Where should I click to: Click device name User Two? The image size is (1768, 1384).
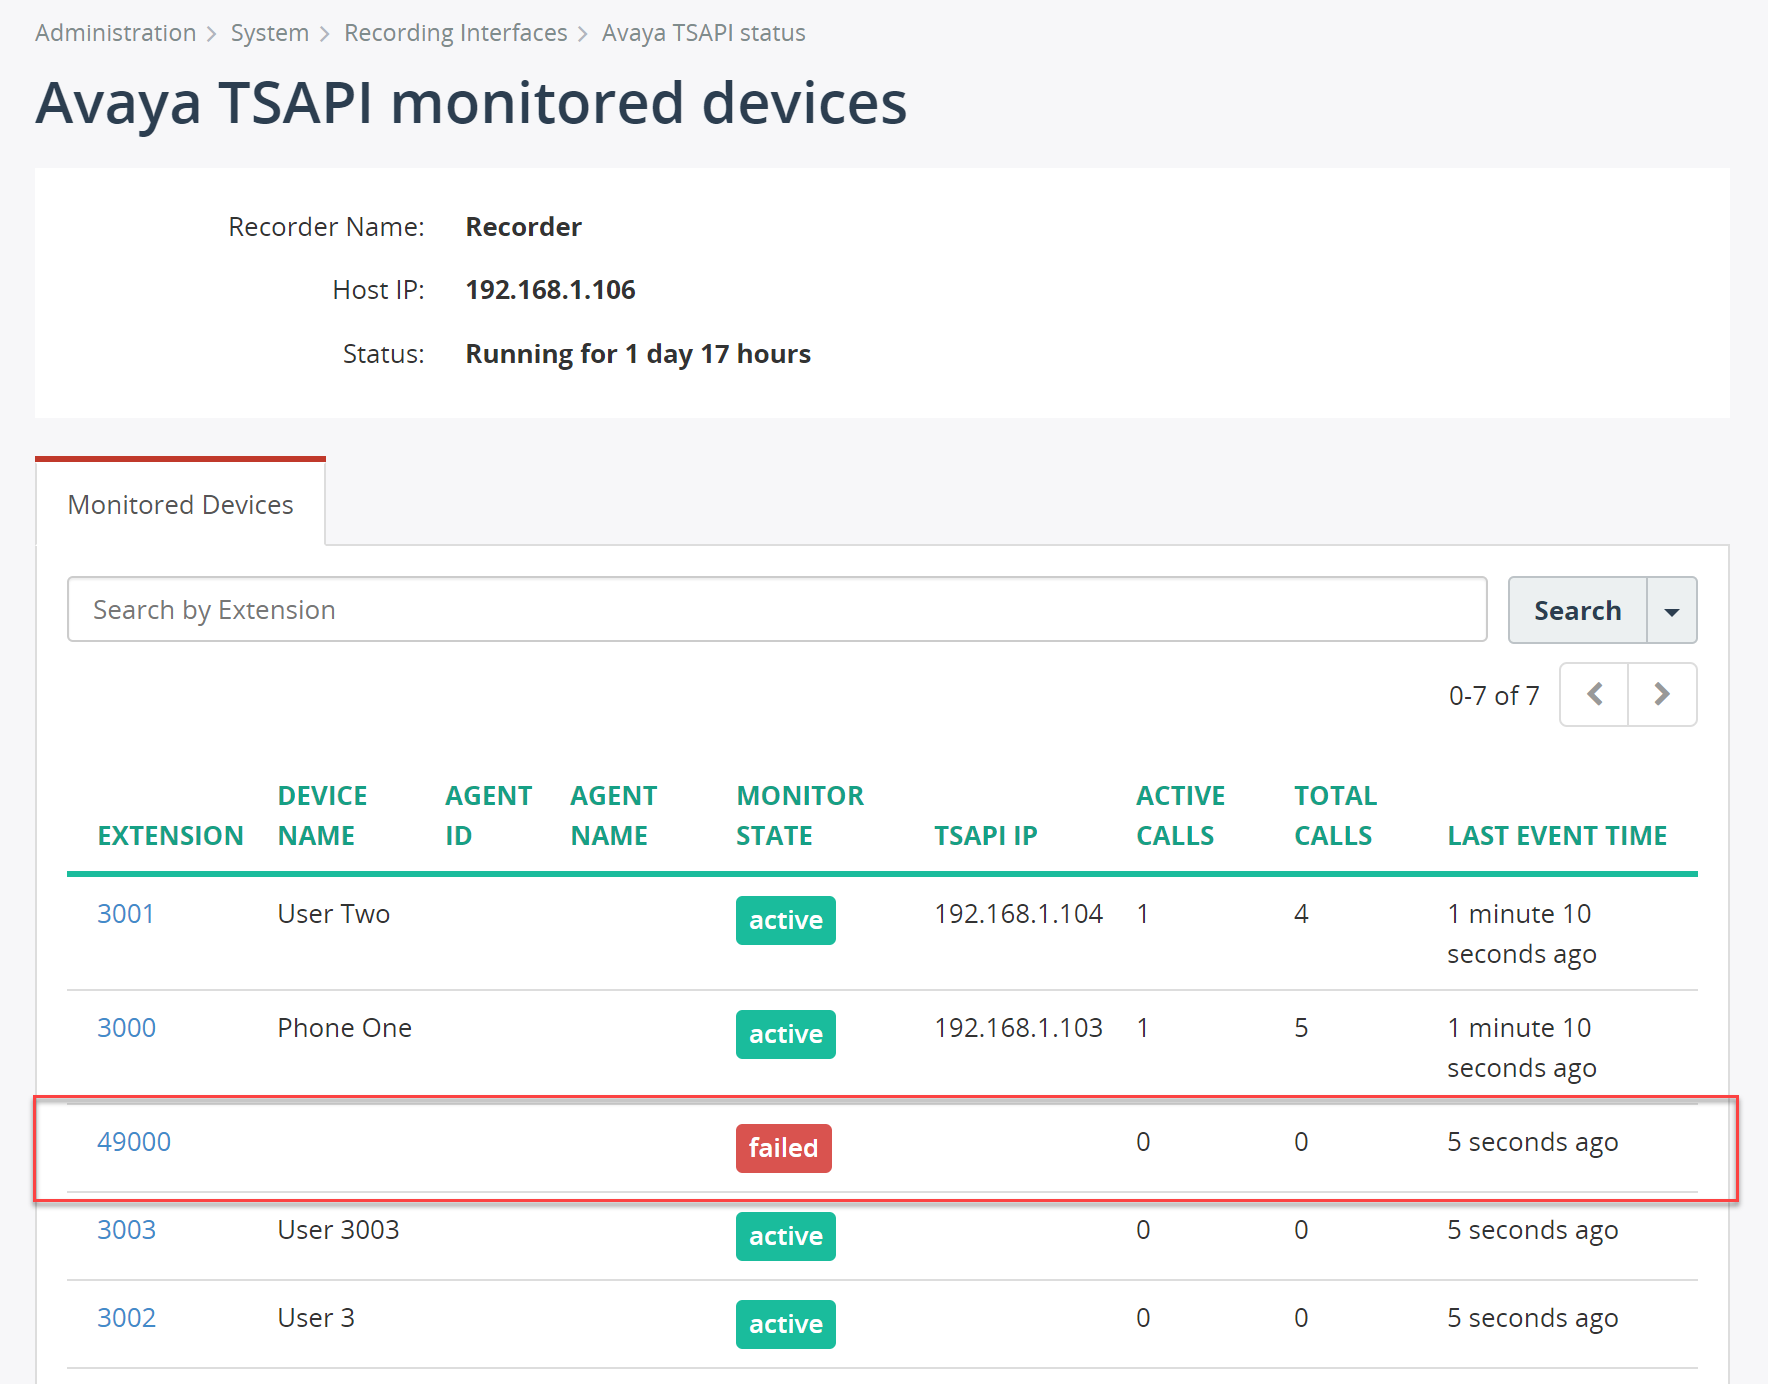[x=334, y=914]
